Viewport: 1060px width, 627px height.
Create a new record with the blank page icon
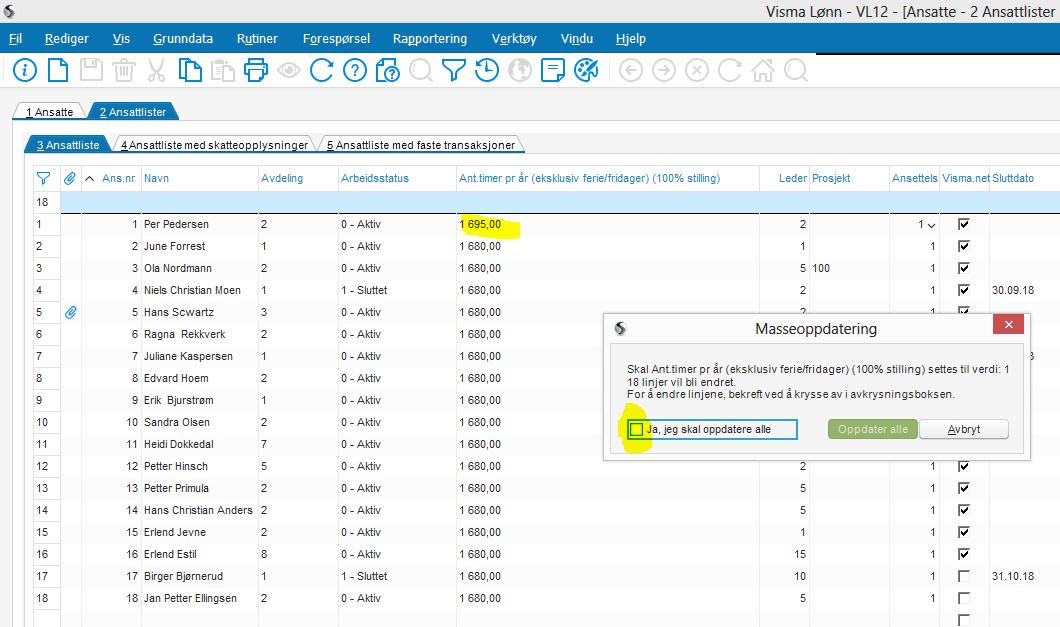(x=58, y=70)
